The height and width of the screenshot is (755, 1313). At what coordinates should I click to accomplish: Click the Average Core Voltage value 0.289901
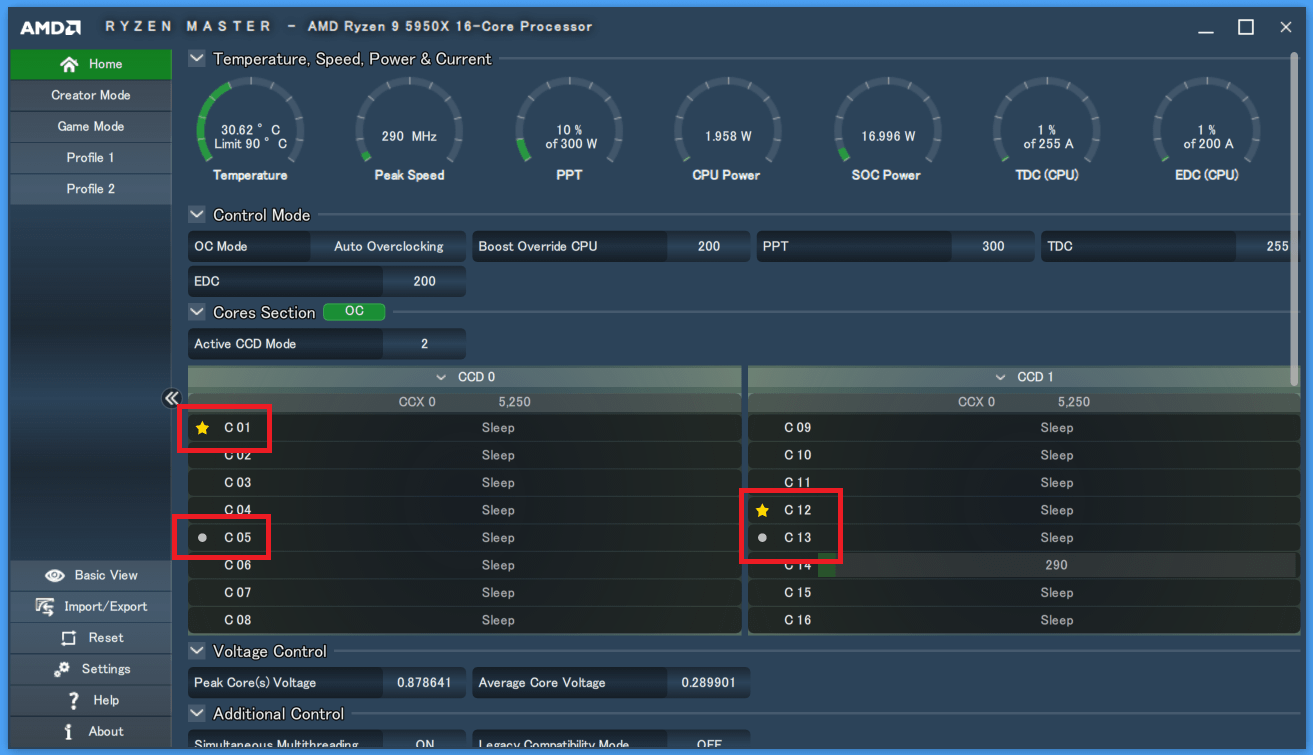point(708,683)
